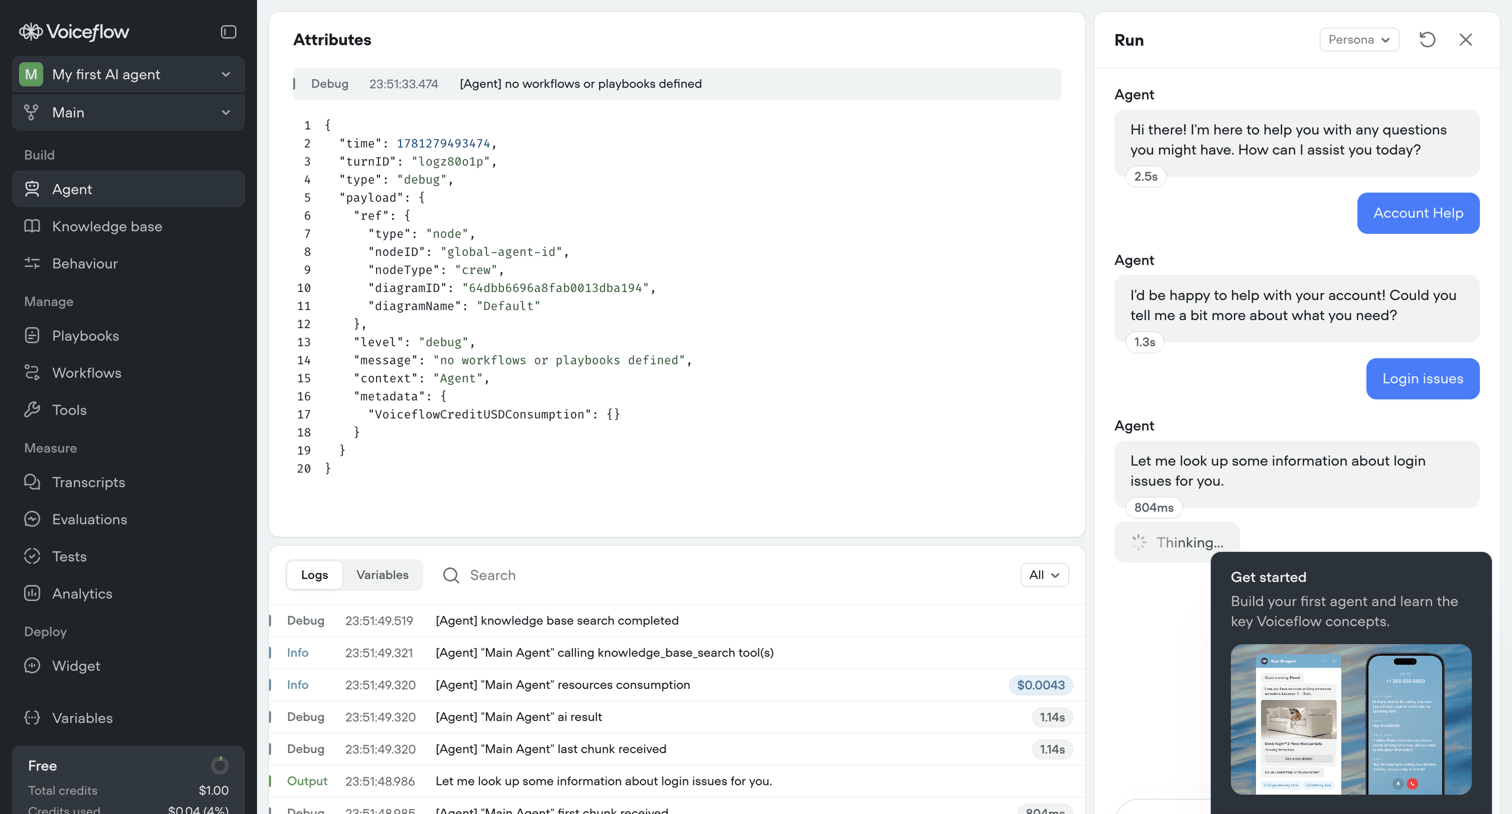The height and width of the screenshot is (814, 1512).
Task: Select the last chunk received log row
Action: pyautogui.click(x=677, y=749)
